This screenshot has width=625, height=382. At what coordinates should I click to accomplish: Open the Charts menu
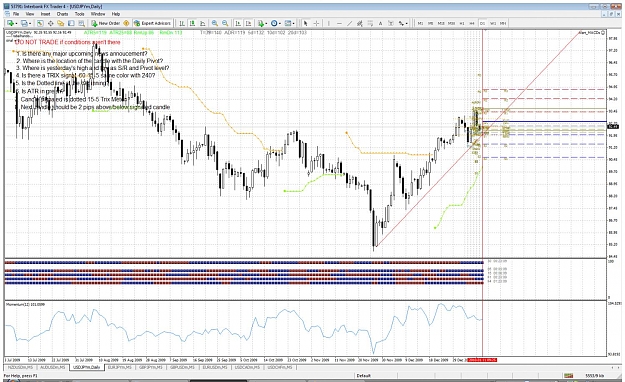[x=62, y=14]
